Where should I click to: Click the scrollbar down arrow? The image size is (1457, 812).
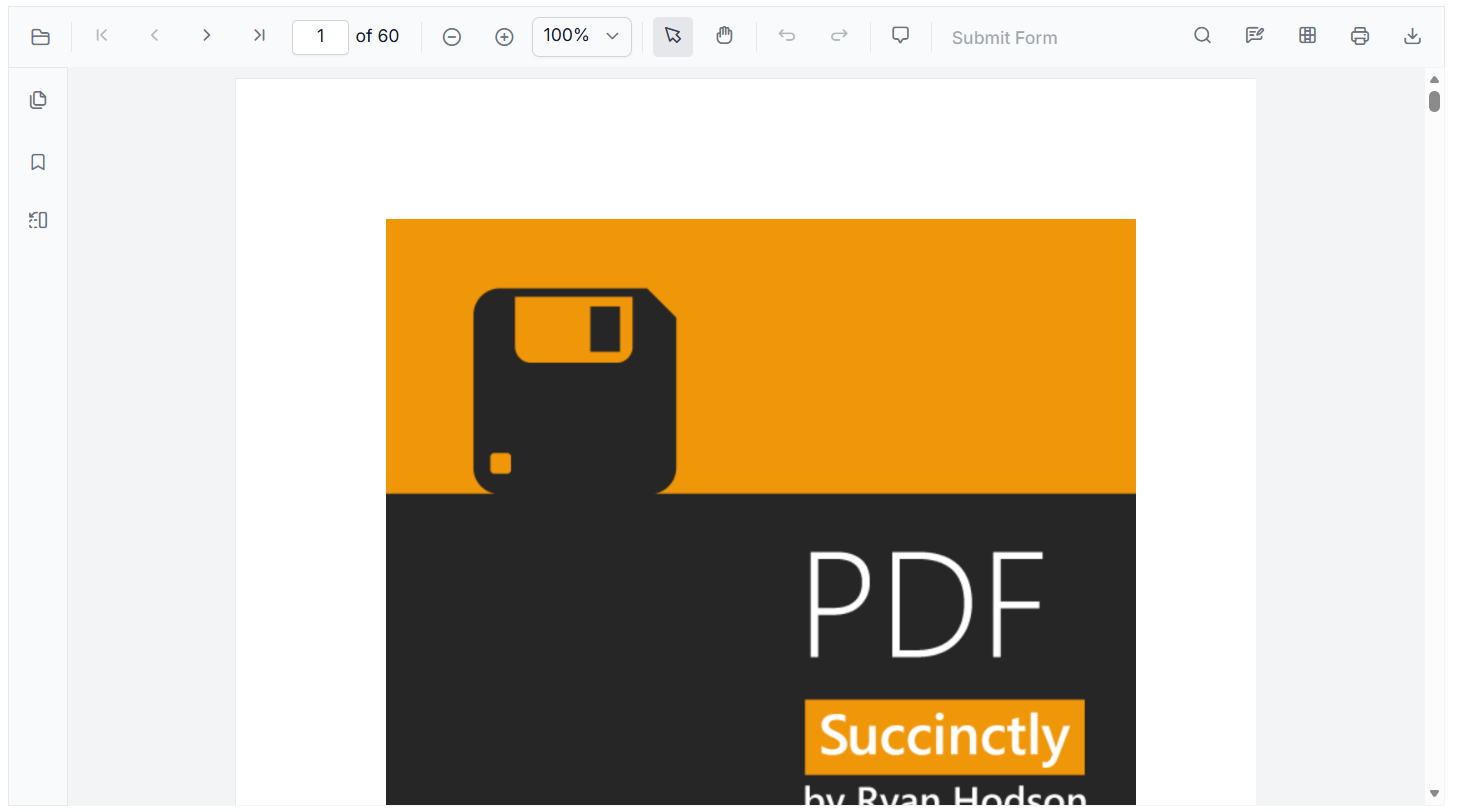click(x=1434, y=793)
